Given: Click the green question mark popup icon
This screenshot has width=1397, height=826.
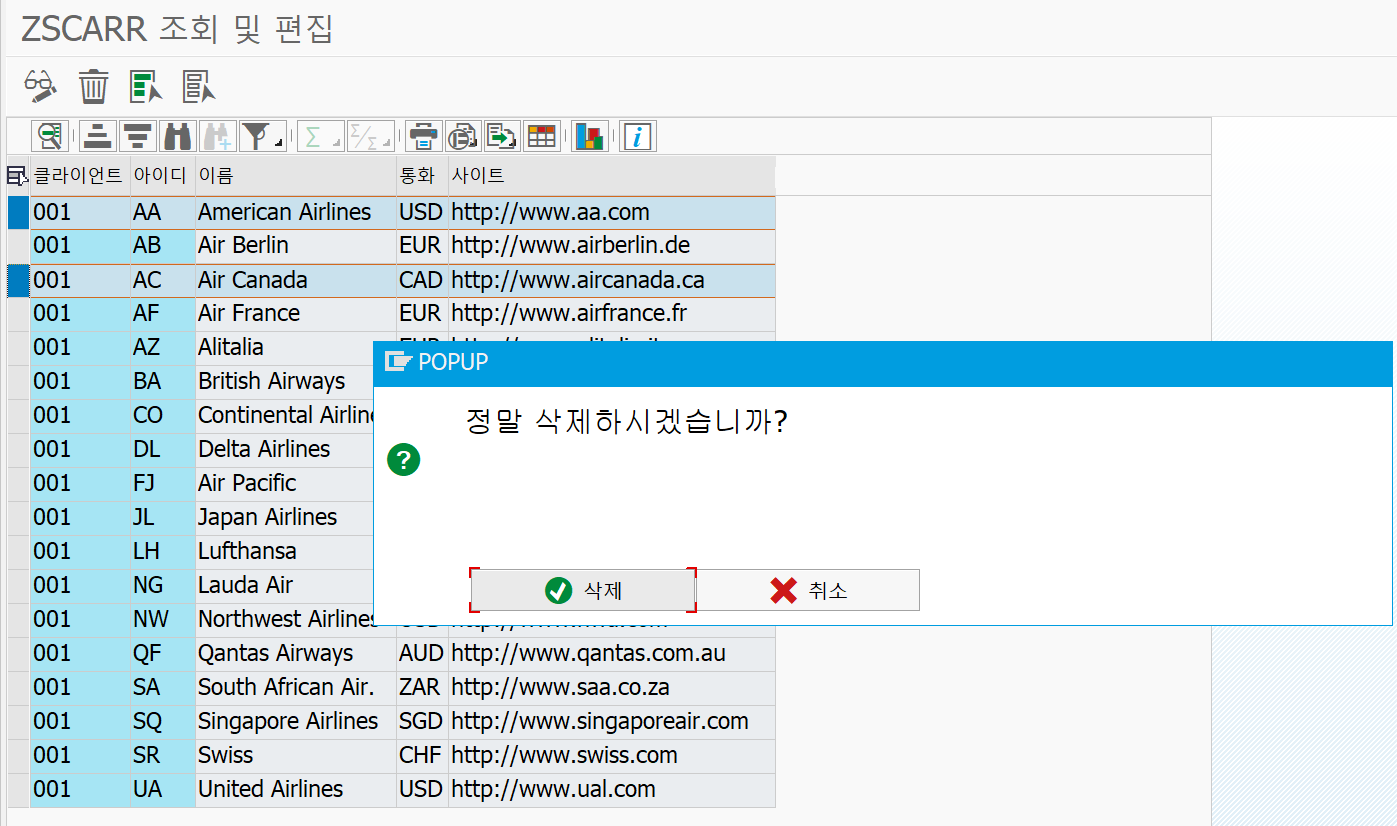Looking at the screenshot, I should (404, 460).
